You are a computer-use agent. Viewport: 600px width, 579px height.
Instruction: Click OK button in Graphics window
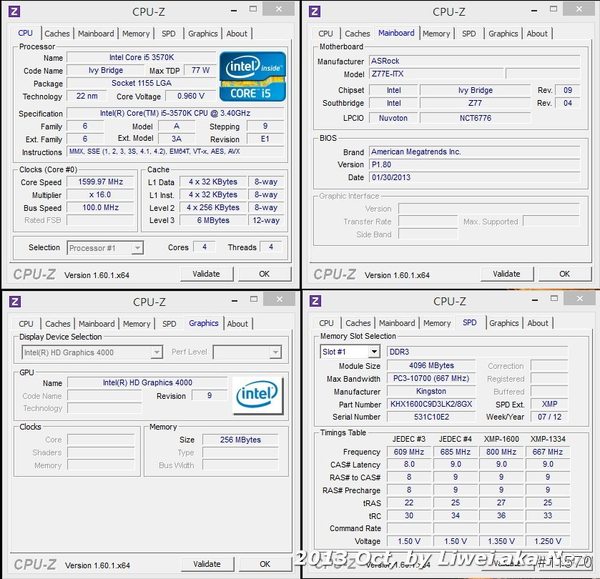[x=265, y=564]
